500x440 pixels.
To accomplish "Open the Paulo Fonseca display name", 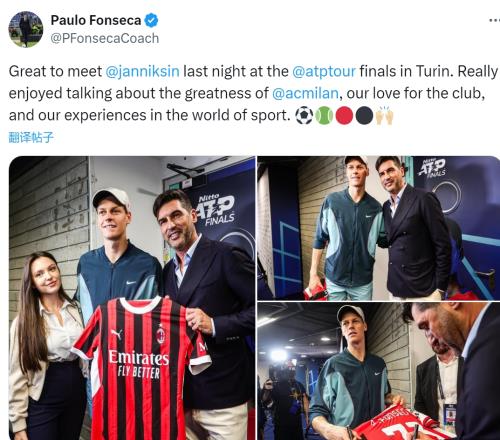I will [x=96, y=20].
